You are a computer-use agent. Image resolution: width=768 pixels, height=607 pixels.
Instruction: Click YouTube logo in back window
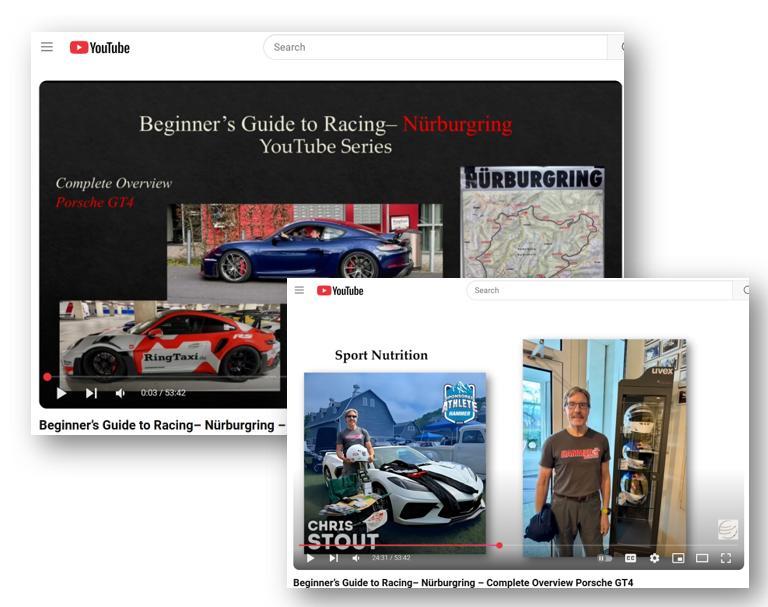pyautogui.click(x=100, y=48)
